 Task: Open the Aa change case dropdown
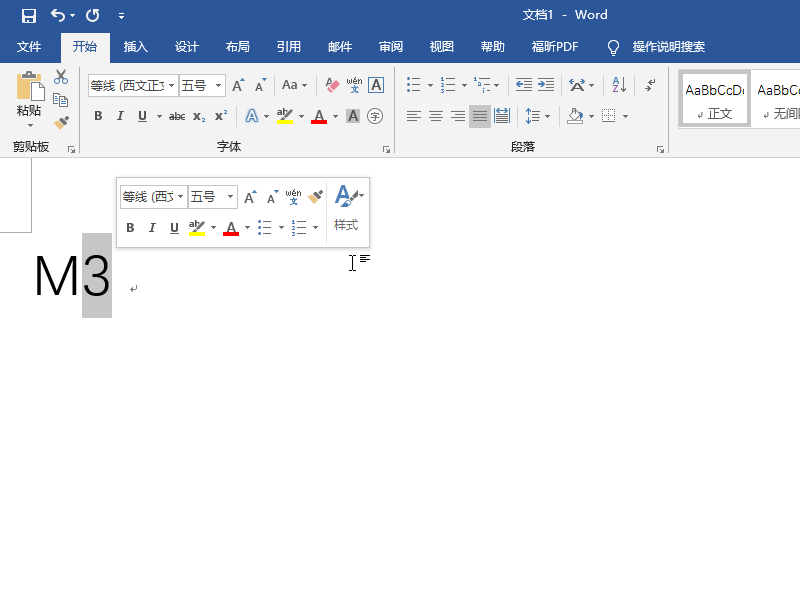point(294,85)
